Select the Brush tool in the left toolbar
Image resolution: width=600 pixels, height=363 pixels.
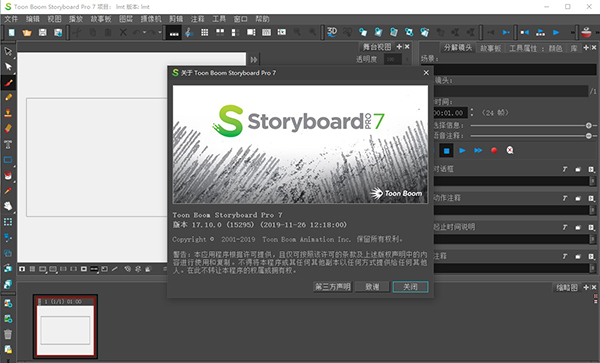click(8, 82)
